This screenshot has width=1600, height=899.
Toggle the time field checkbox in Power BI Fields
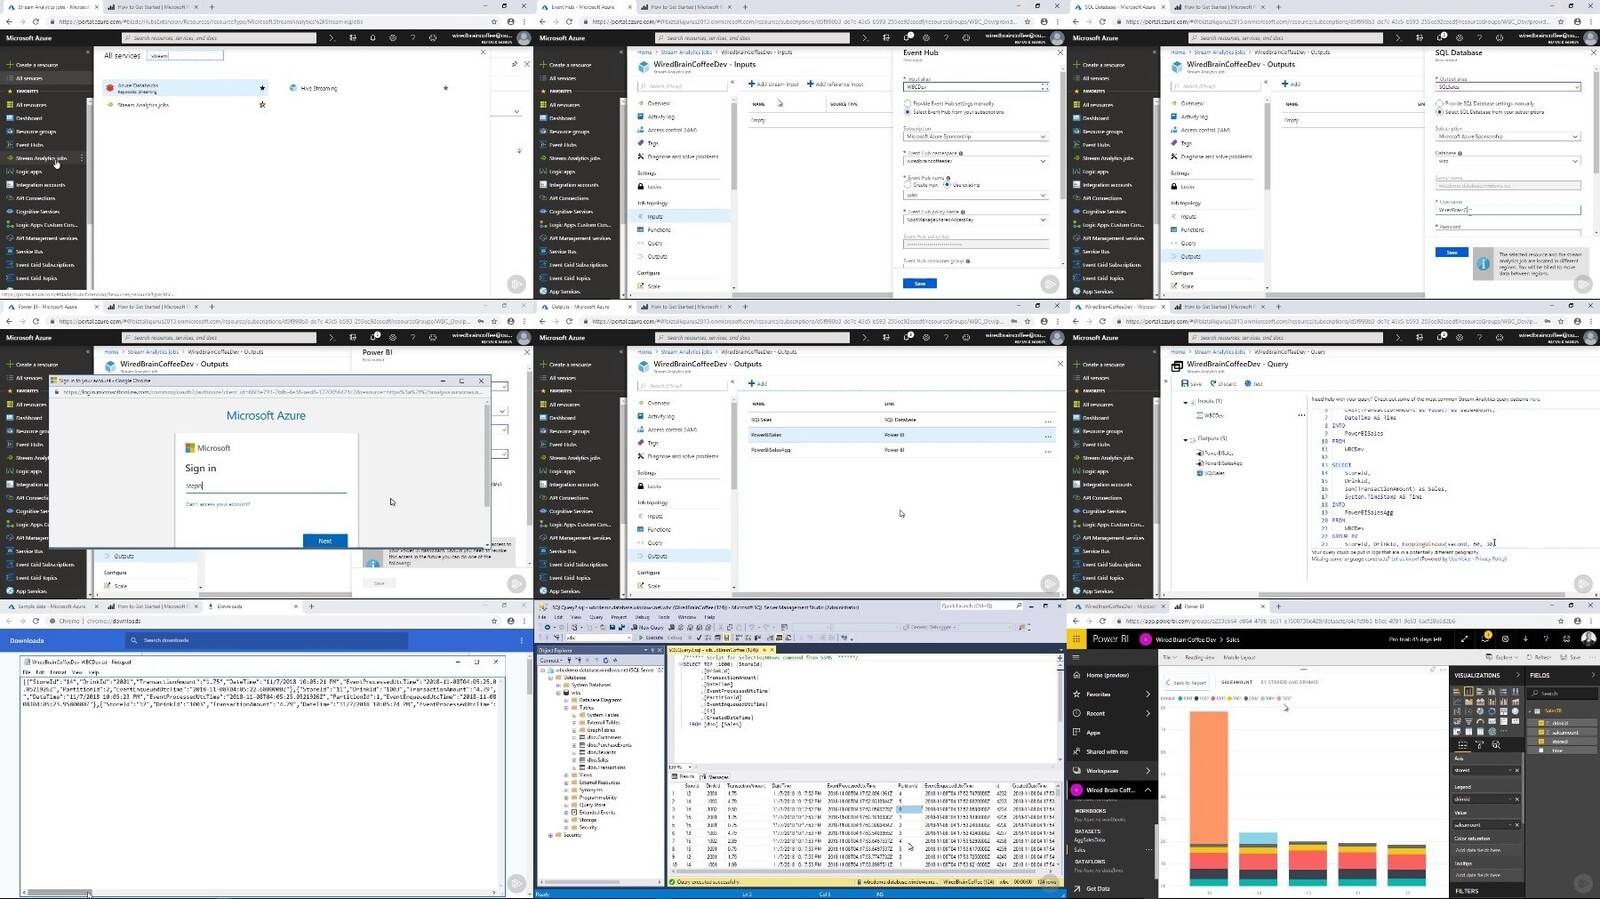click(1542, 750)
